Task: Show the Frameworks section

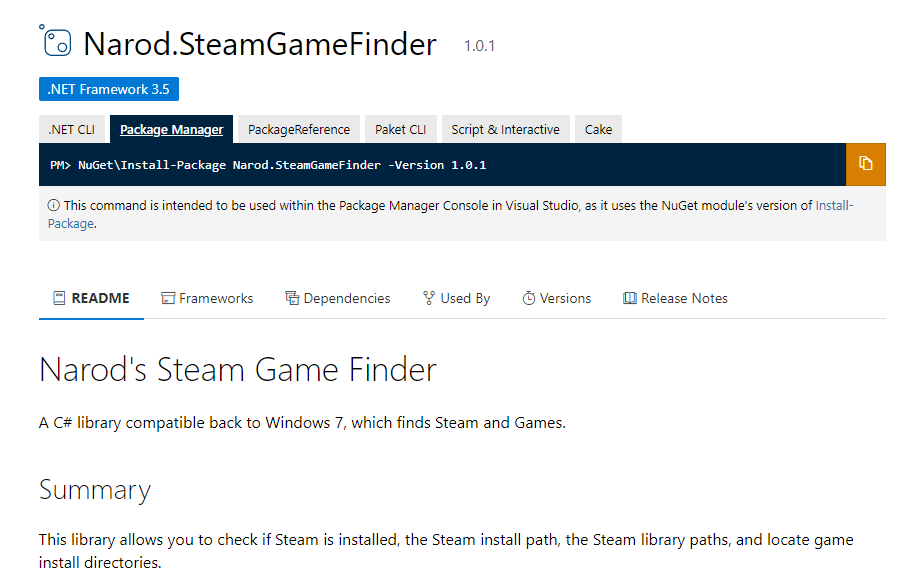Action: click(x=207, y=299)
